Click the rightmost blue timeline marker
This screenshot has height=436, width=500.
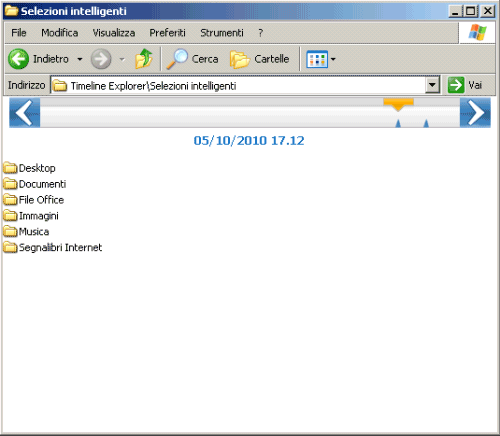pos(426,124)
